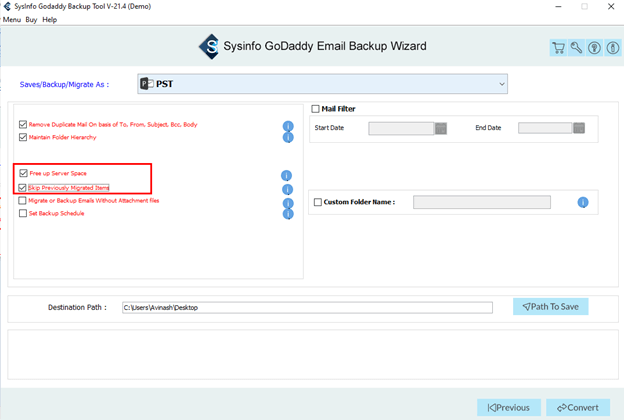Show info for Set Backup Schedule

pos(288,214)
